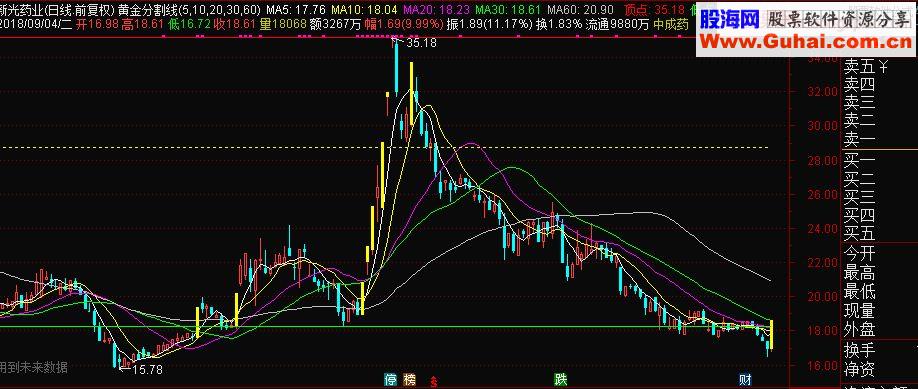The width and height of the screenshot is (918, 389).
Task: Click the 卖一 row in order book
Action: tap(859, 139)
